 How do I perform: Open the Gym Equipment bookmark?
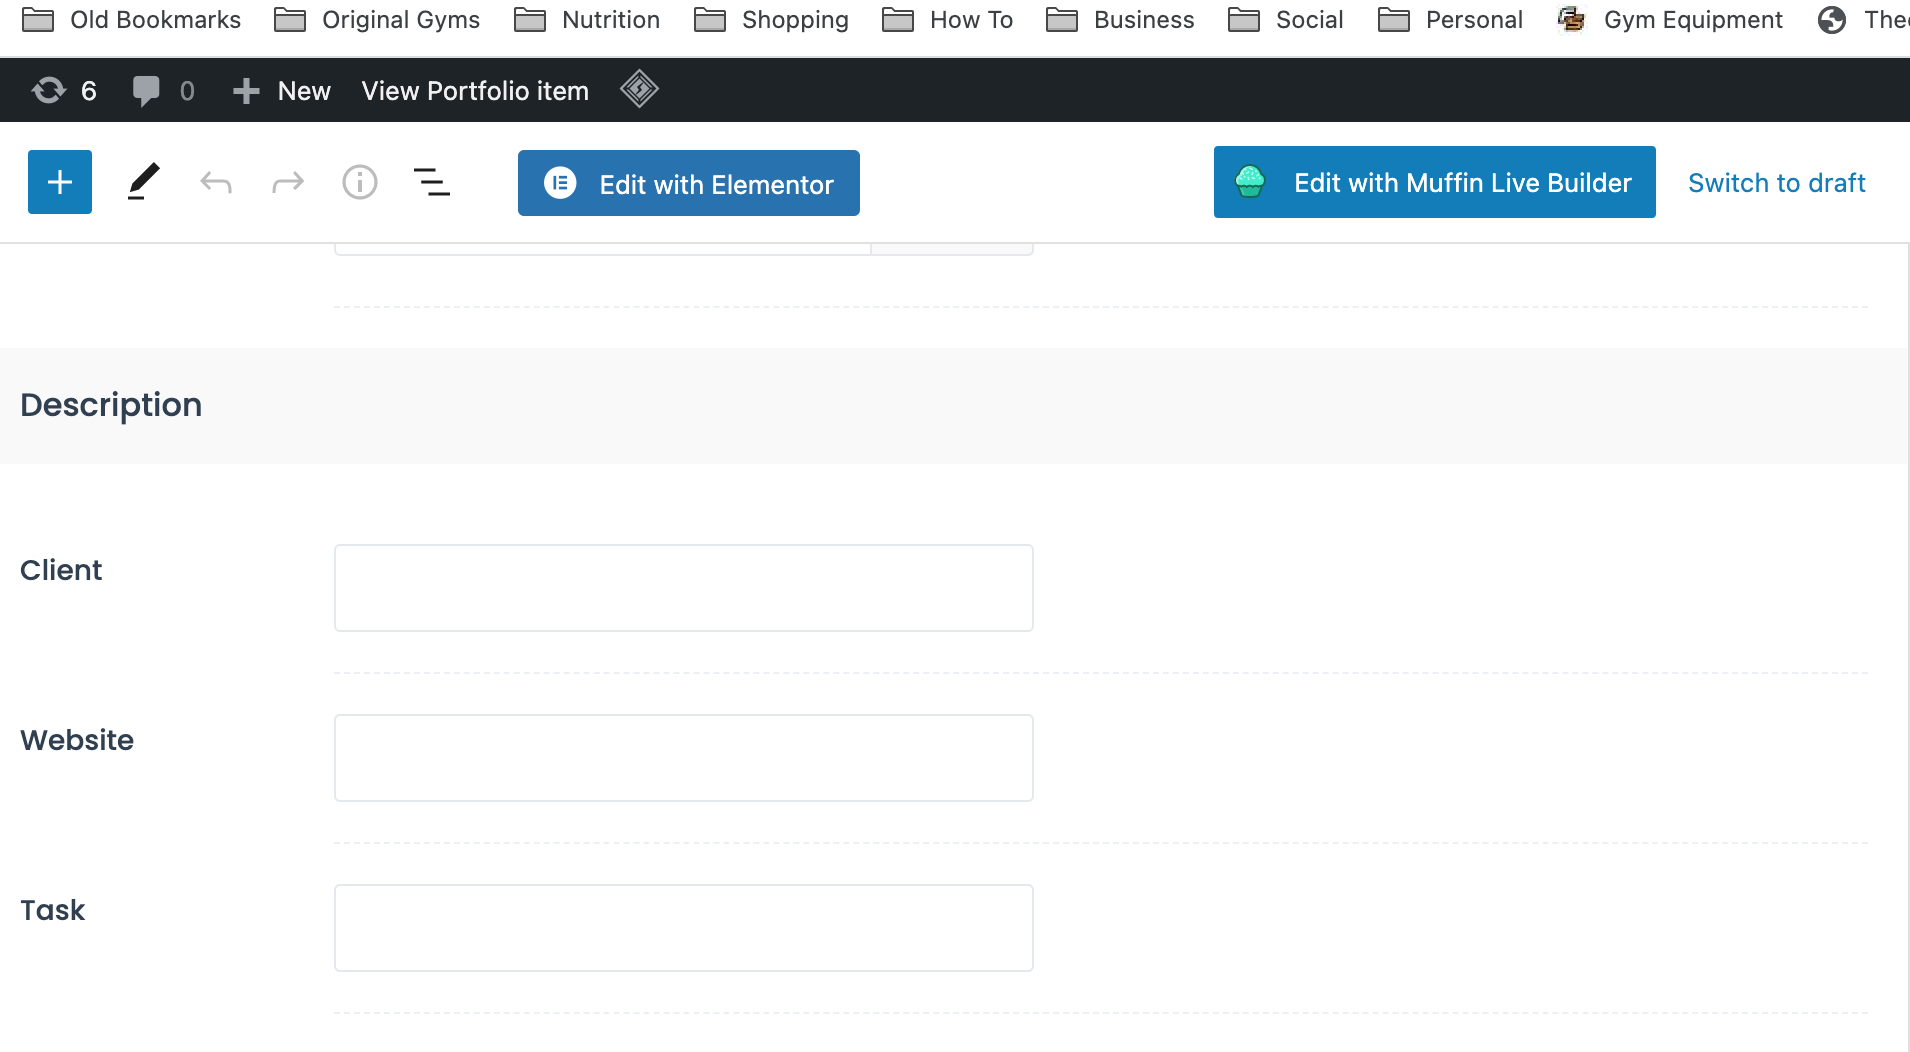click(1670, 20)
